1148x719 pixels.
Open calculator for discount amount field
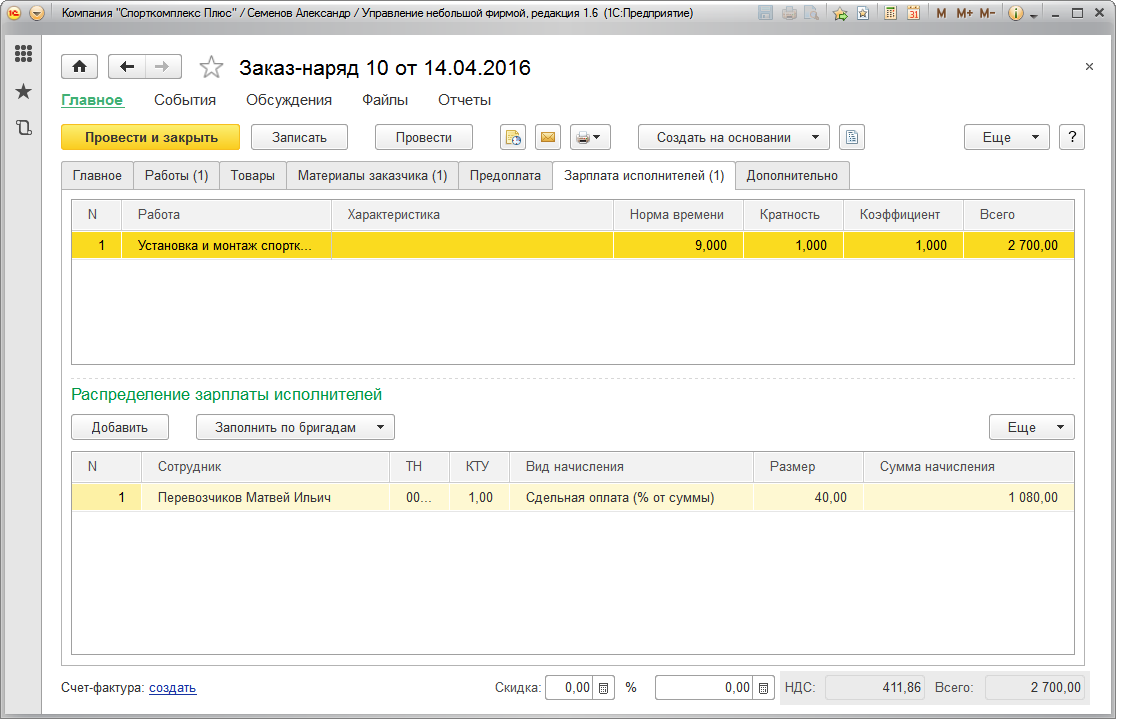coord(763,688)
